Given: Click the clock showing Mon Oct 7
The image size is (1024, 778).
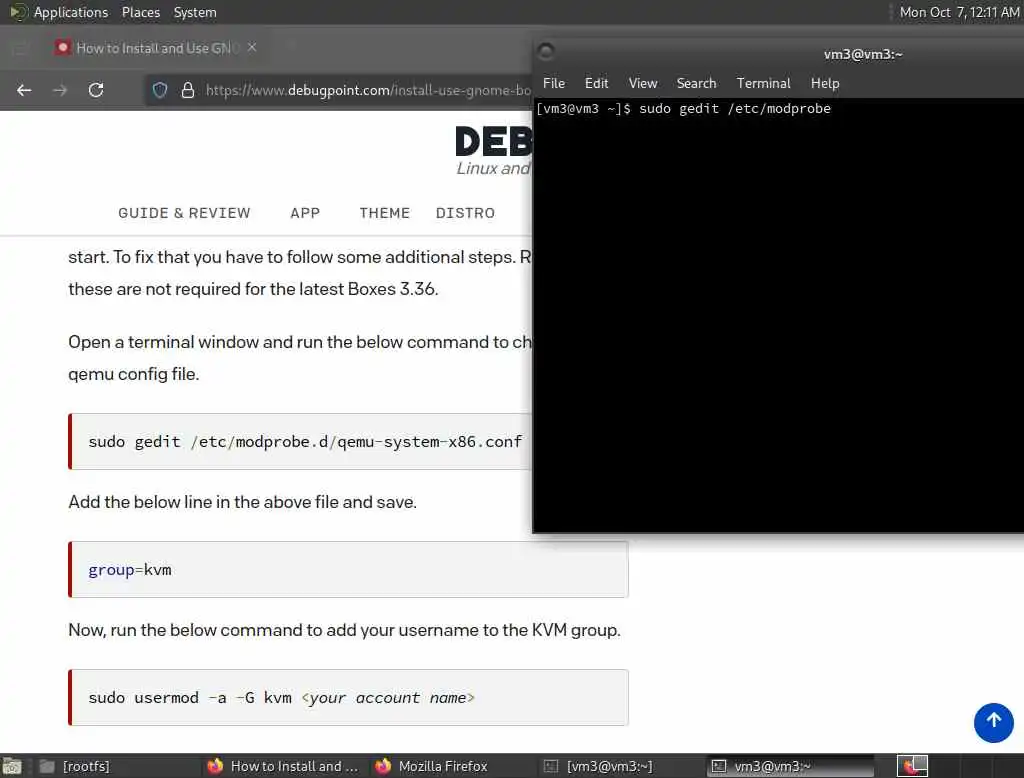Looking at the screenshot, I should (x=959, y=12).
